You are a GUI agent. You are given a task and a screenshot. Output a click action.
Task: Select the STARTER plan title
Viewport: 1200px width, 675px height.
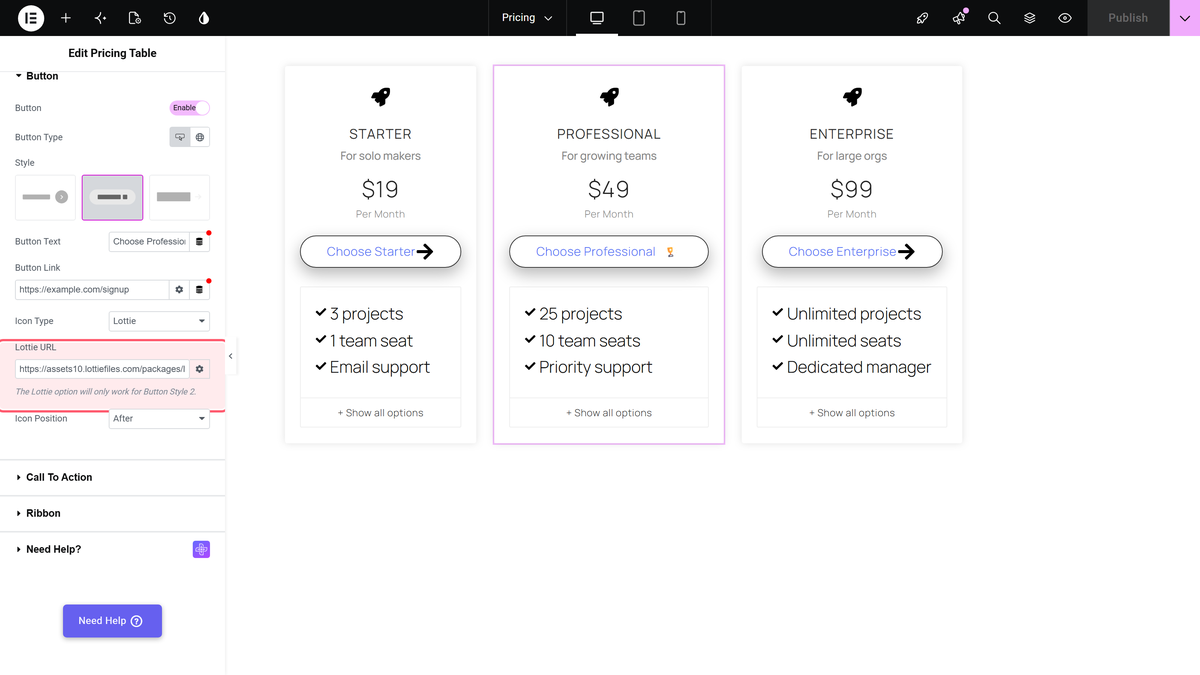tap(380, 134)
